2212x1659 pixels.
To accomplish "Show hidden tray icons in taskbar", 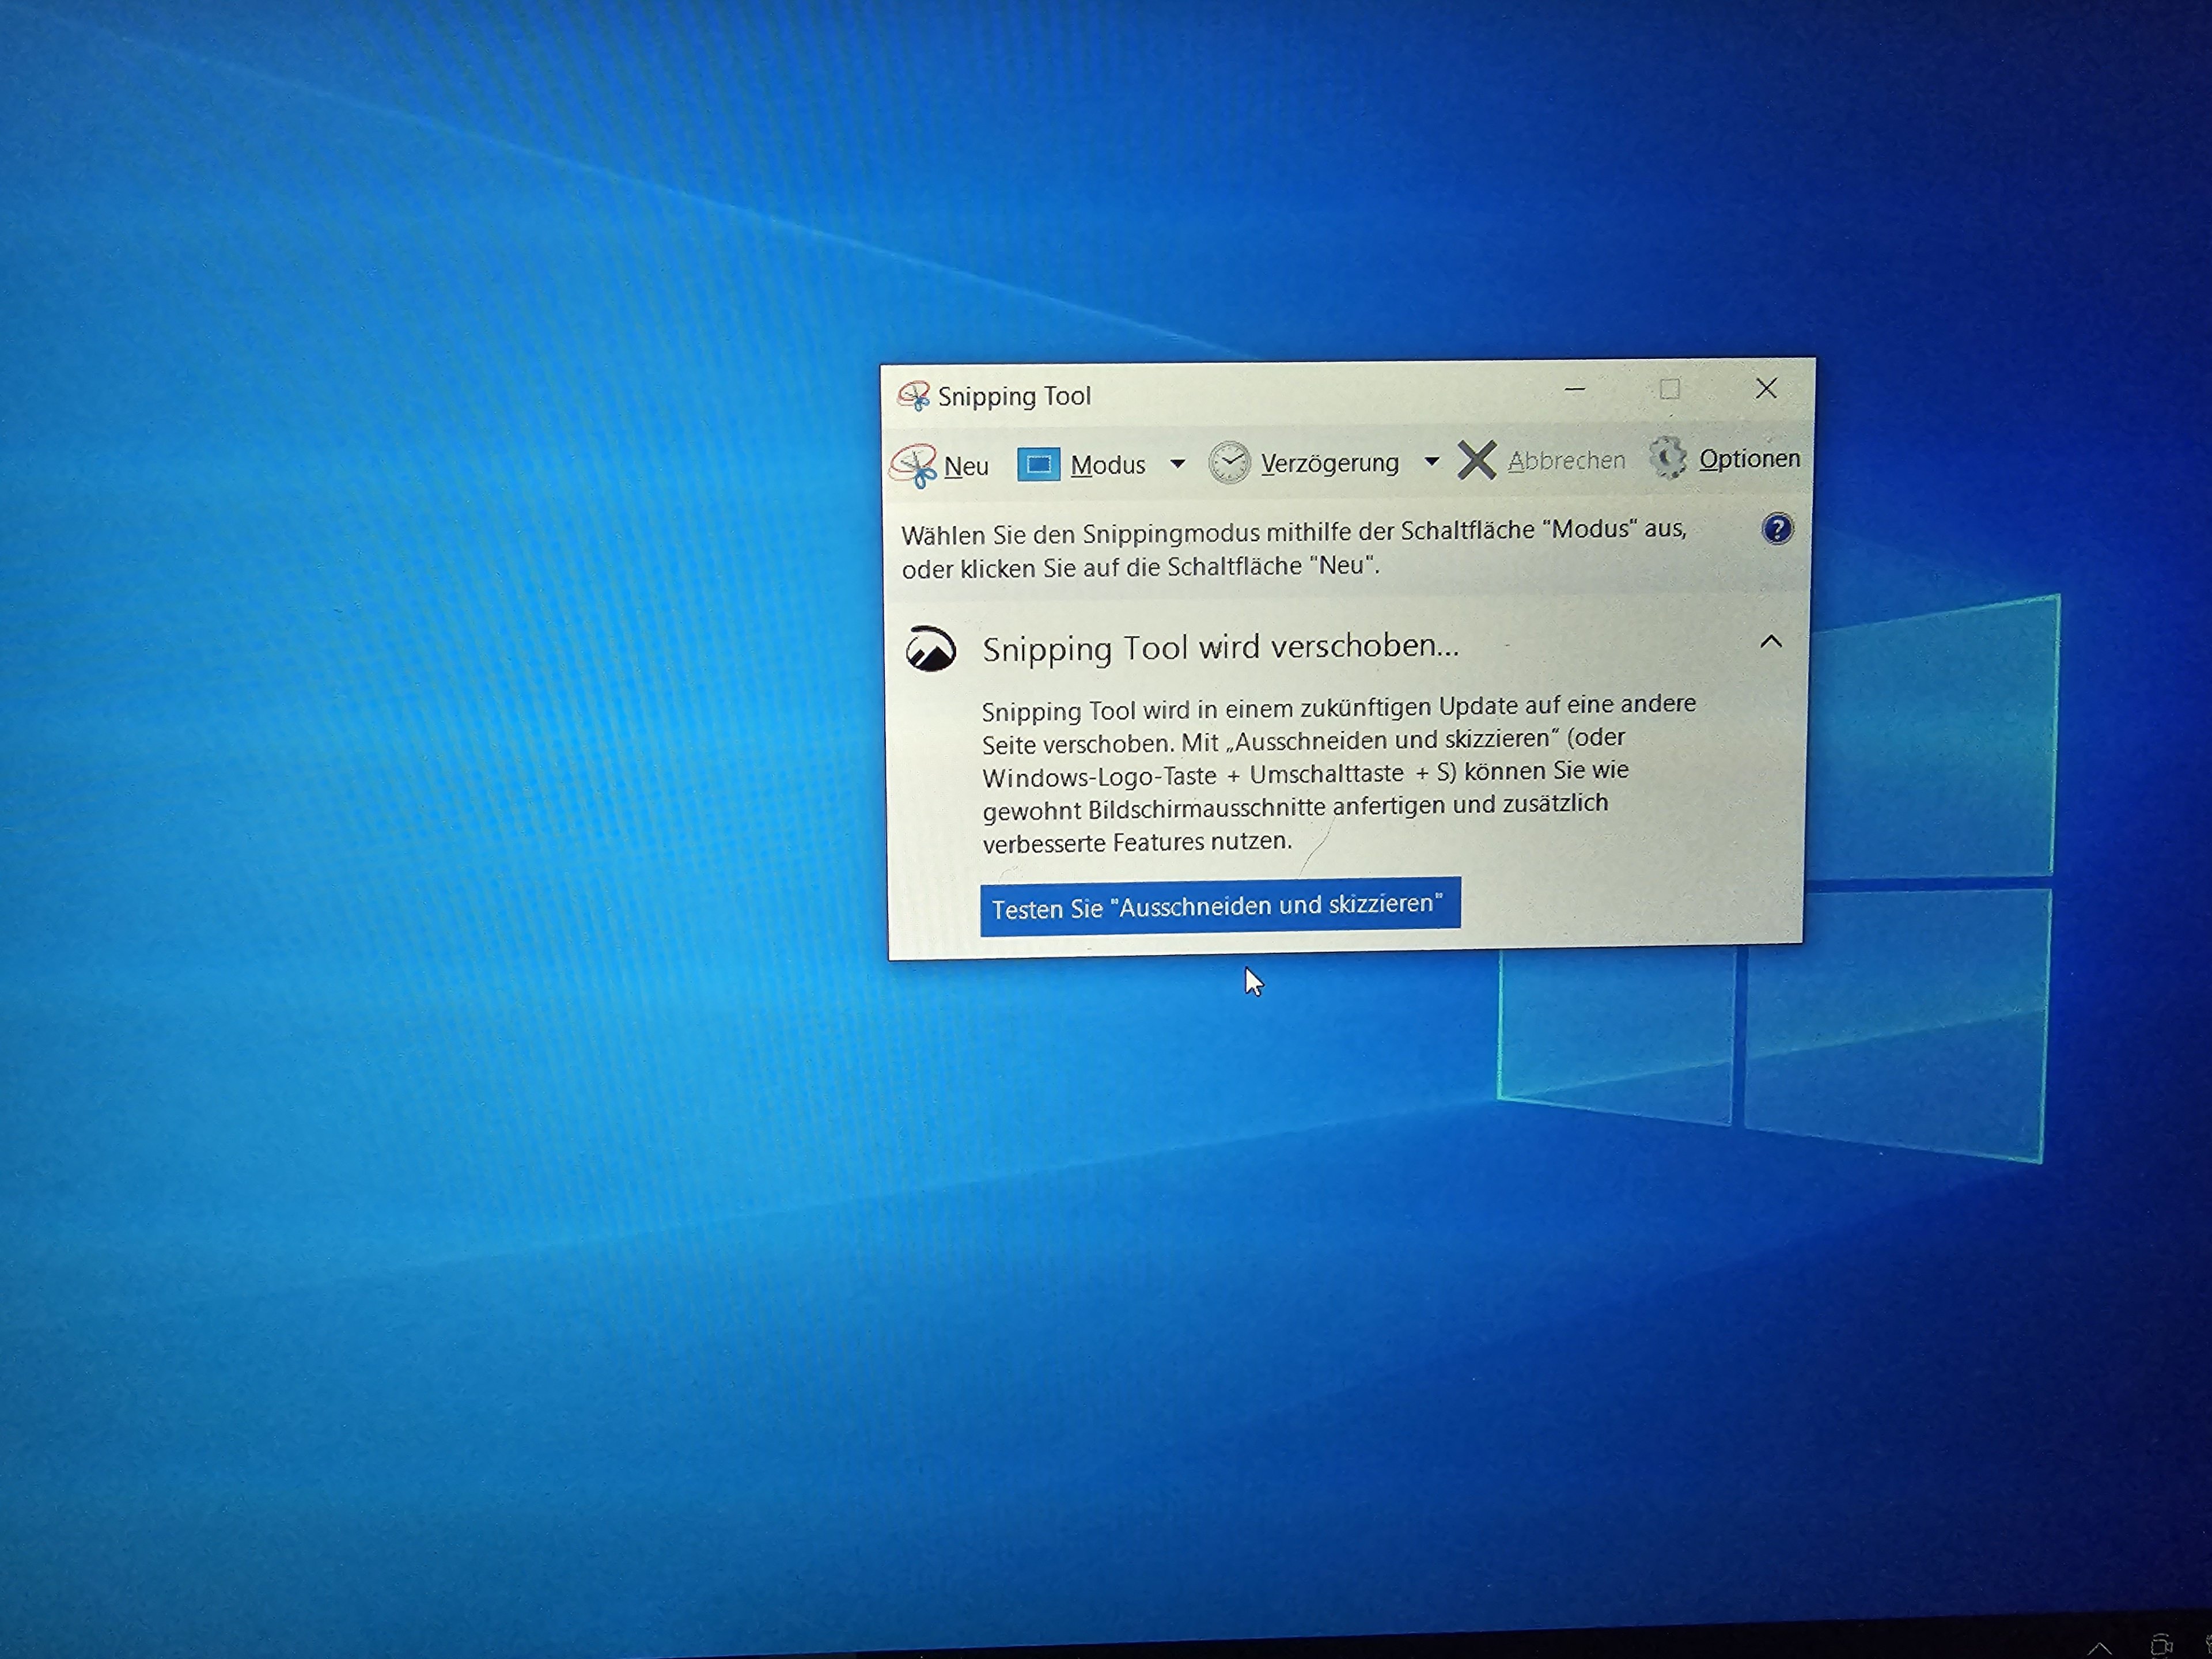I will coord(2099,1648).
